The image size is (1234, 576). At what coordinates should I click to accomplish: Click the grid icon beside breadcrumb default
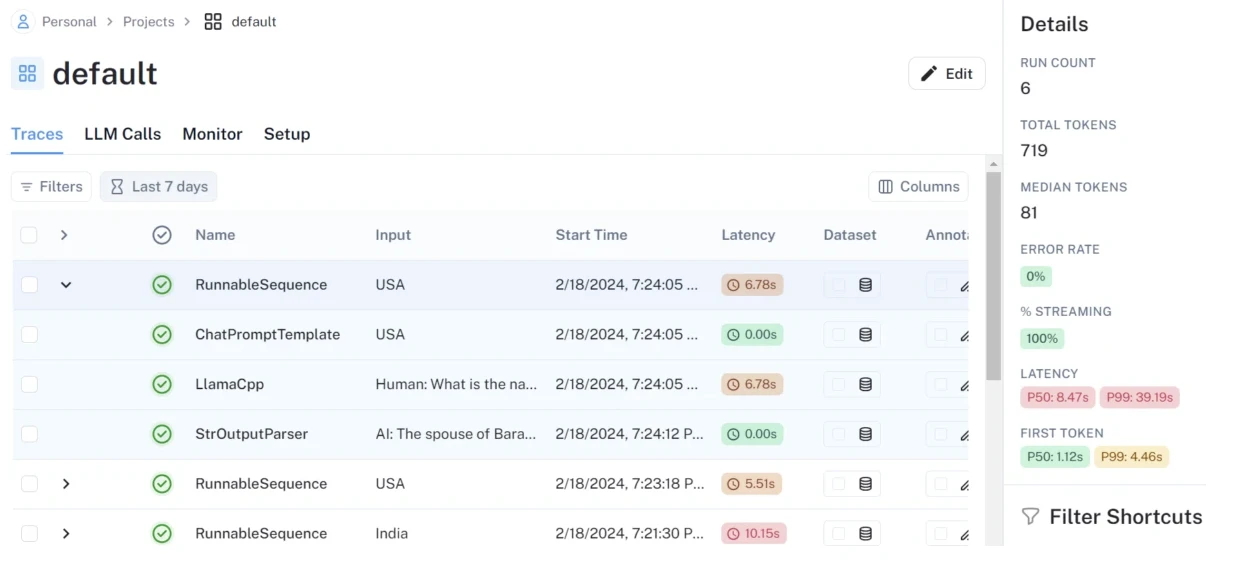coord(213,21)
